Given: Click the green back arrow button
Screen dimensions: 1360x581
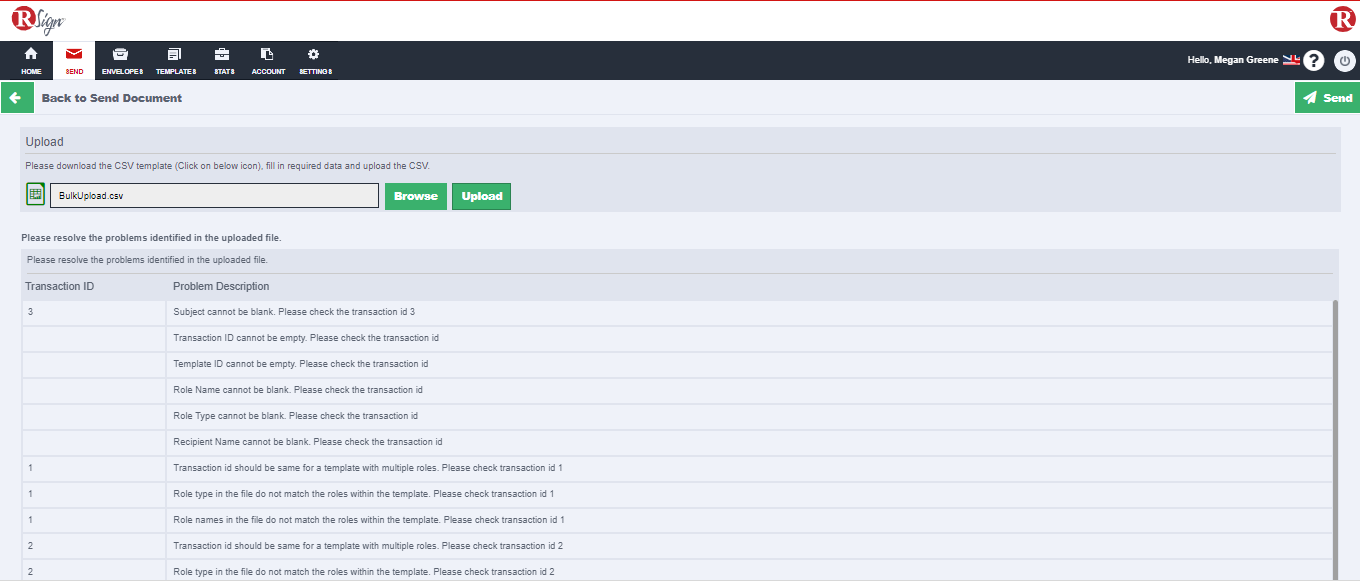Looking at the screenshot, I should tap(15, 98).
